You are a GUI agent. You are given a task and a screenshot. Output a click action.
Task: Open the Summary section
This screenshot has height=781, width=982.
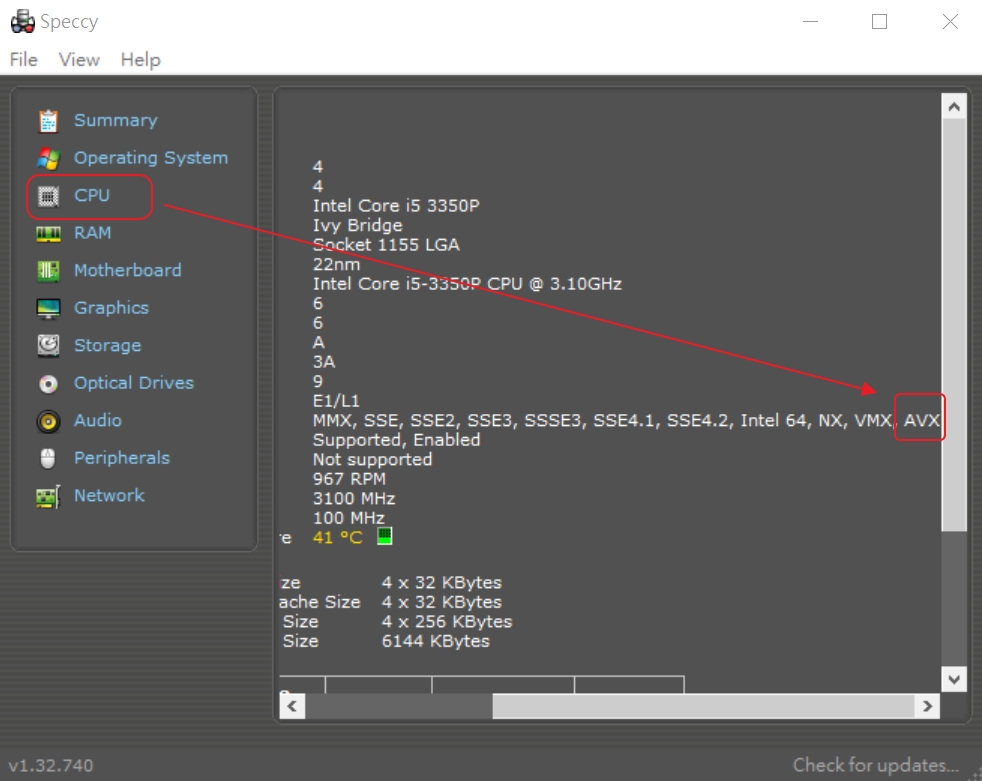[116, 120]
